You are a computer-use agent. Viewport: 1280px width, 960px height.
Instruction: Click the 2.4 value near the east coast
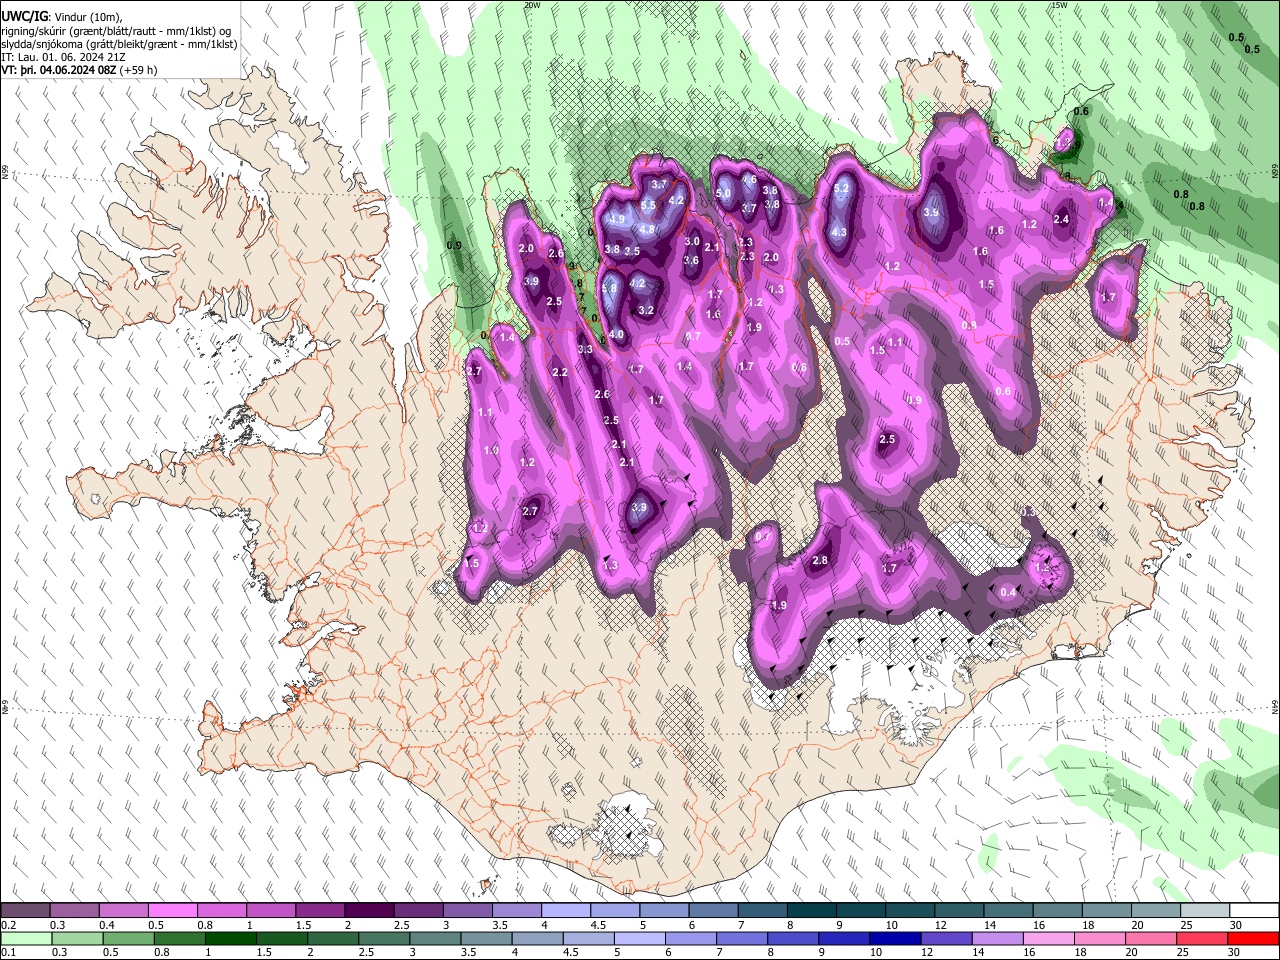click(1062, 219)
